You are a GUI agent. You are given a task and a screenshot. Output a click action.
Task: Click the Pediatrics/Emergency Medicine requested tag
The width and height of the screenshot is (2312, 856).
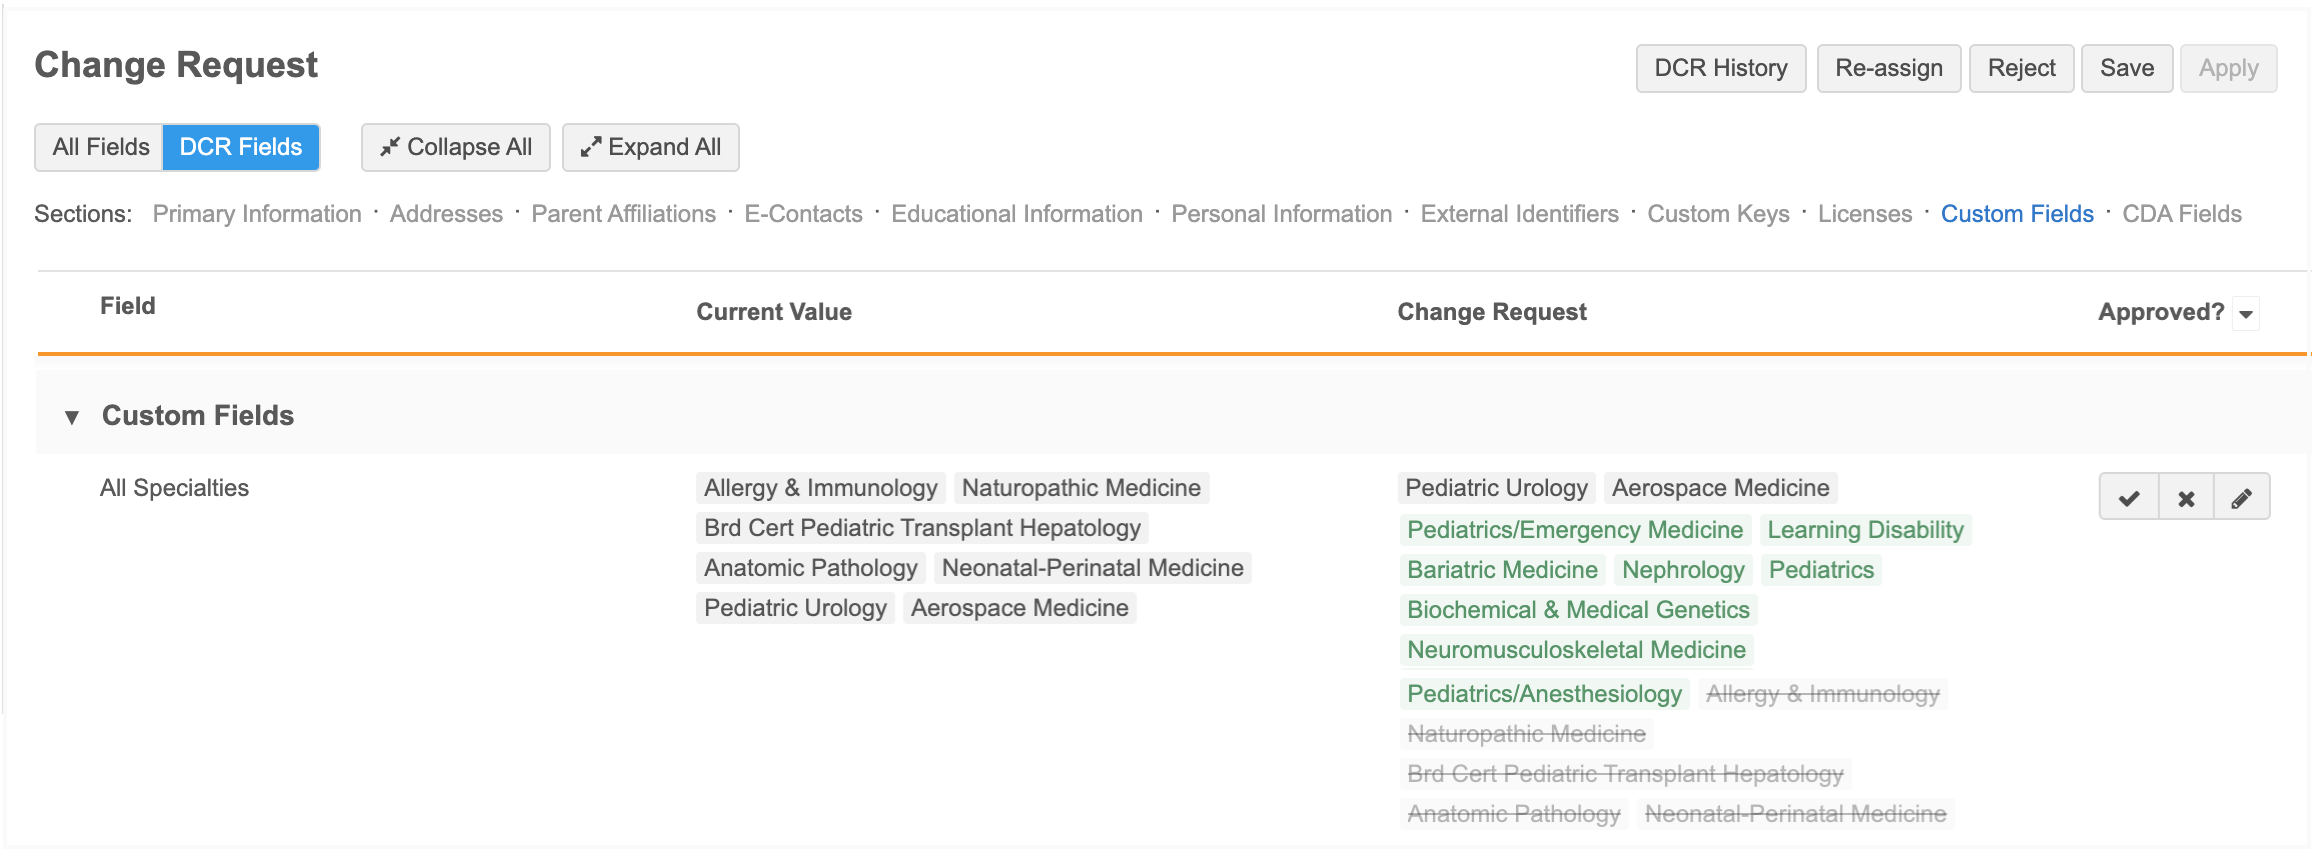[x=1575, y=530]
